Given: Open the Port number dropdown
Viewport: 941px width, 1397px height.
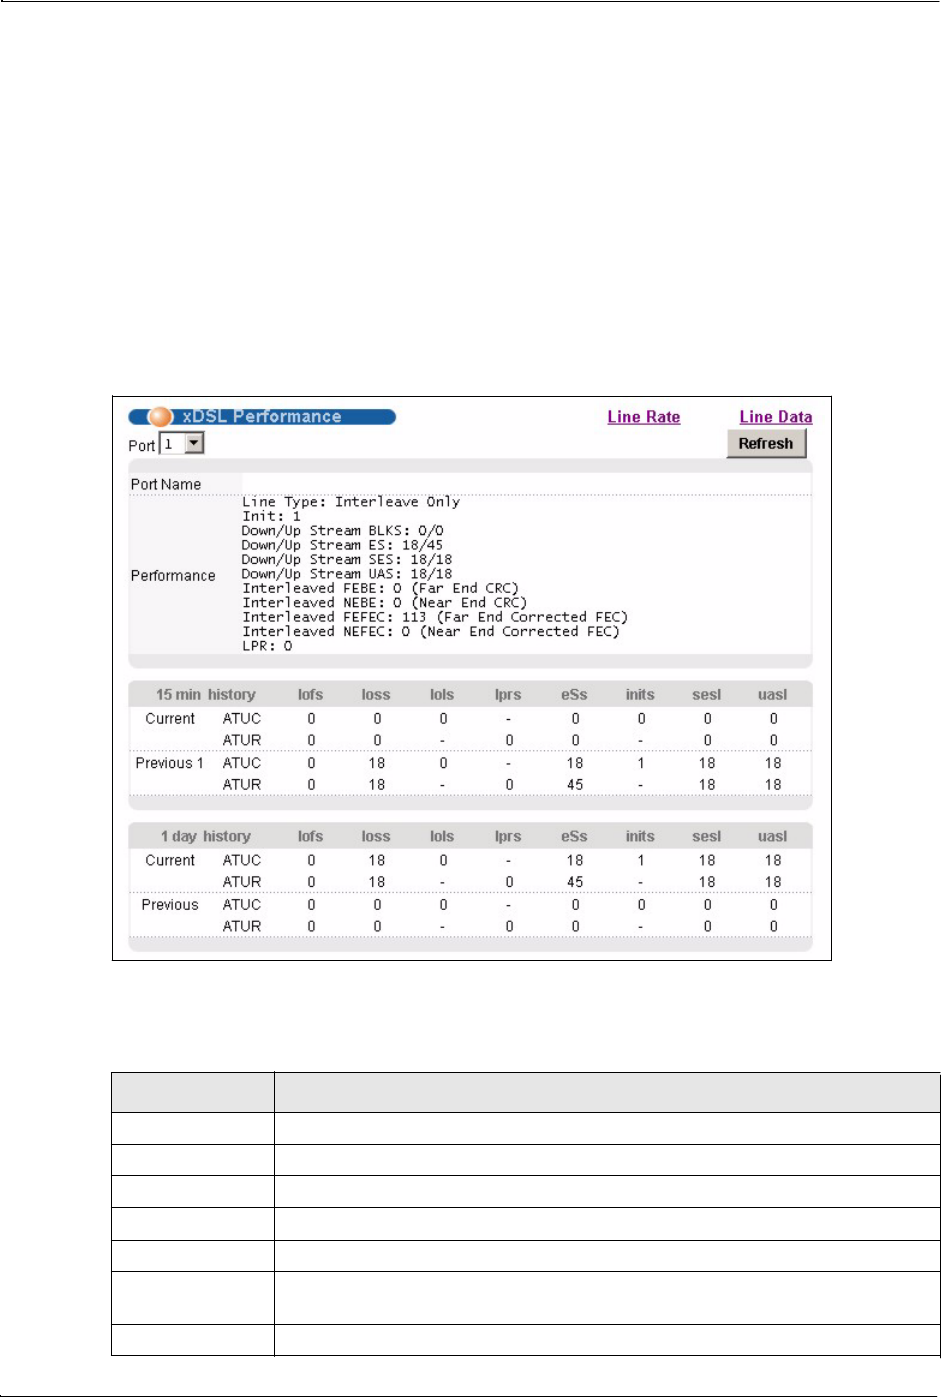Looking at the screenshot, I should 182,443.
